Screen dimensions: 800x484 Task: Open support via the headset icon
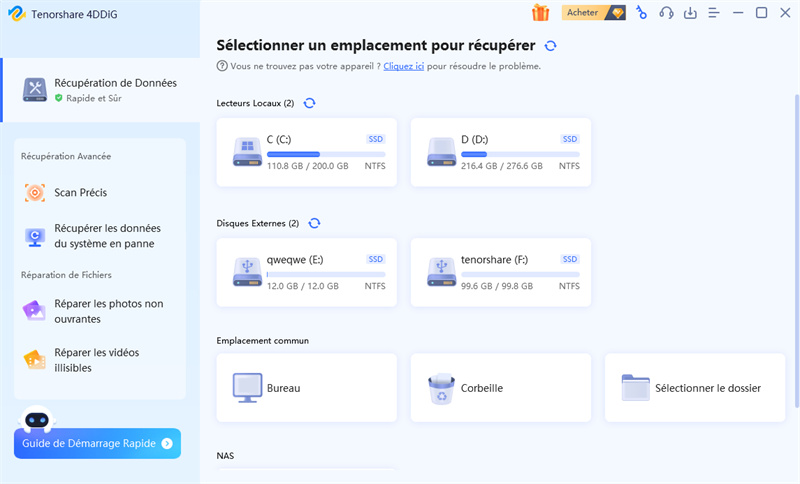(x=666, y=13)
